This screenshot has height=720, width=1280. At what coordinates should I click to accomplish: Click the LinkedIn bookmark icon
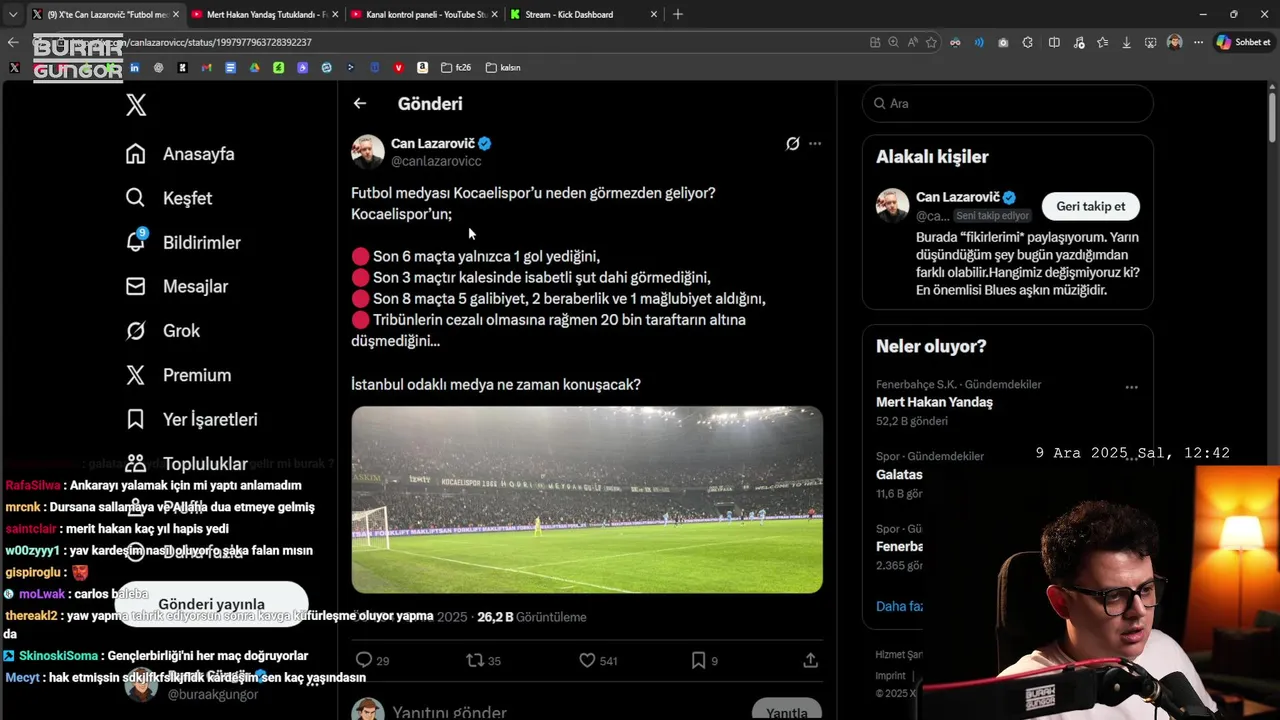click(134, 68)
